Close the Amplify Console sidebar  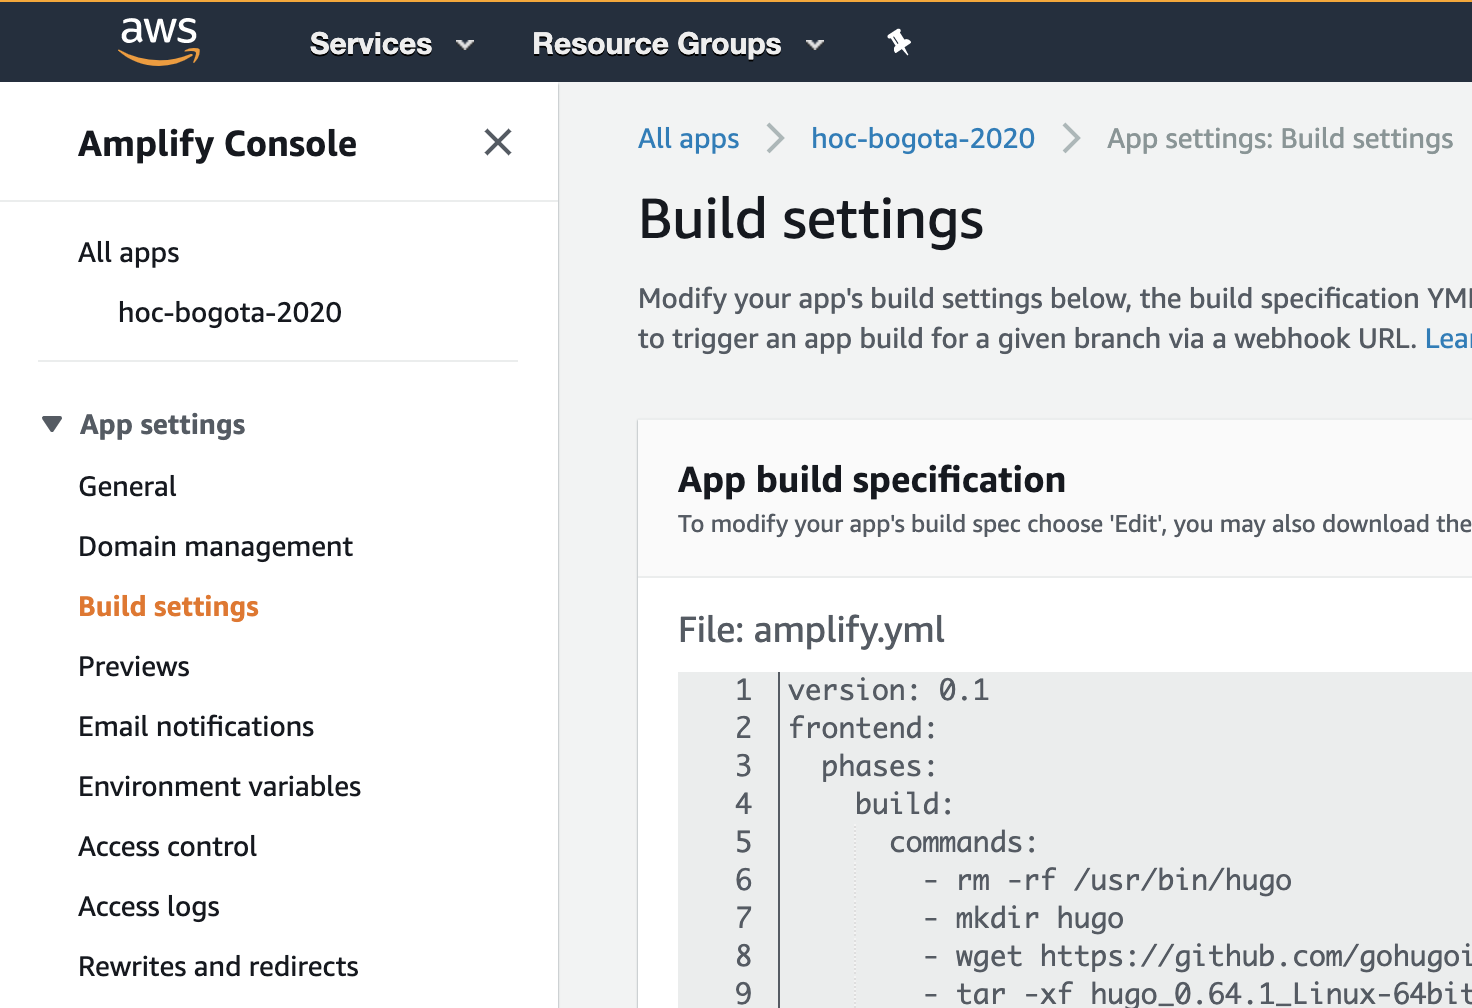coord(497,143)
